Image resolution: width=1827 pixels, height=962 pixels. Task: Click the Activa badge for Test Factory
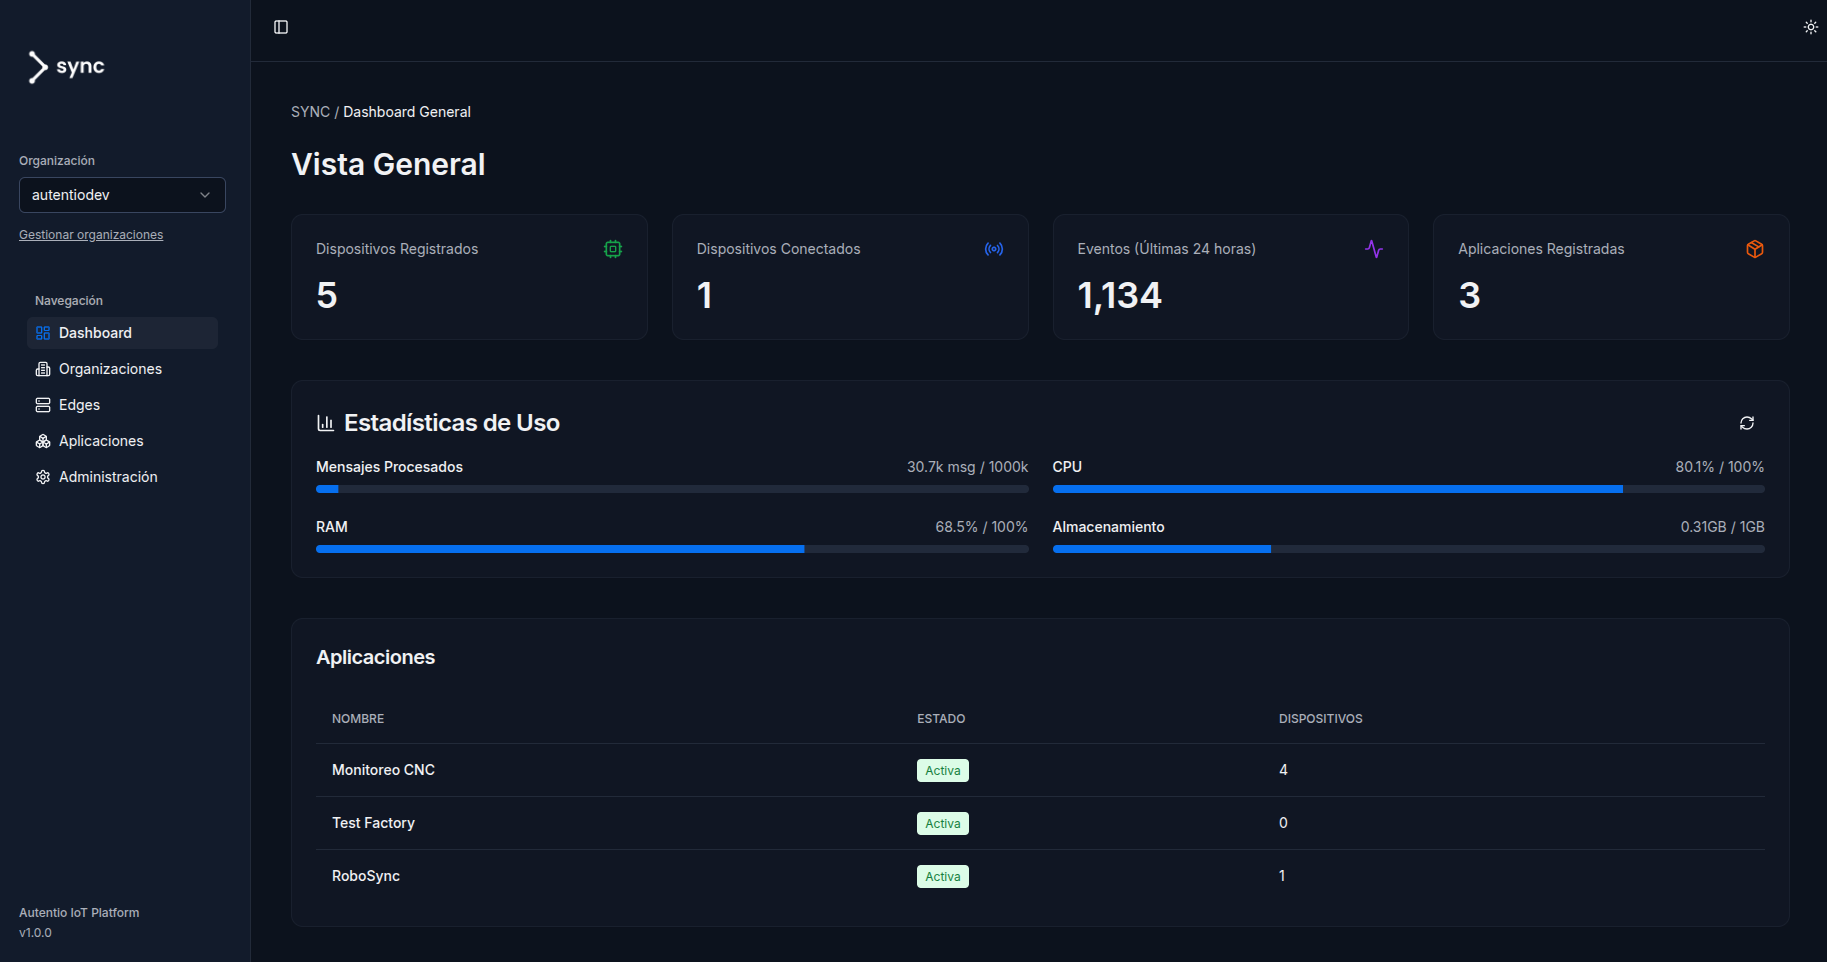click(942, 823)
